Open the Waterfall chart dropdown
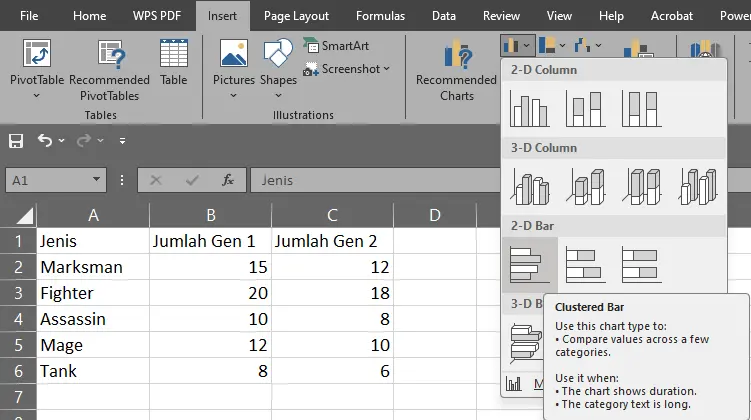751x420 pixels. 588,46
